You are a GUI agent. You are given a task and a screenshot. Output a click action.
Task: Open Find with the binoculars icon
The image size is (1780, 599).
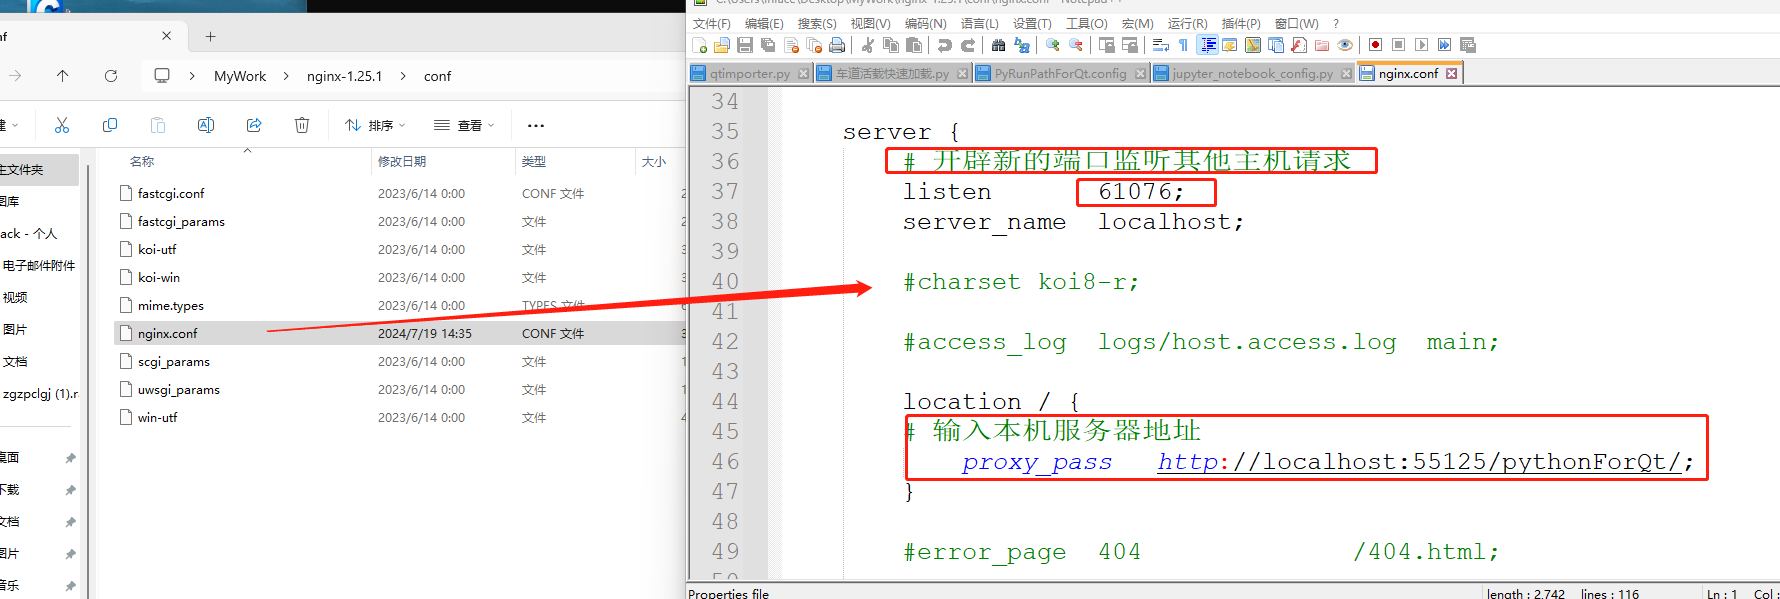tap(998, 45)
